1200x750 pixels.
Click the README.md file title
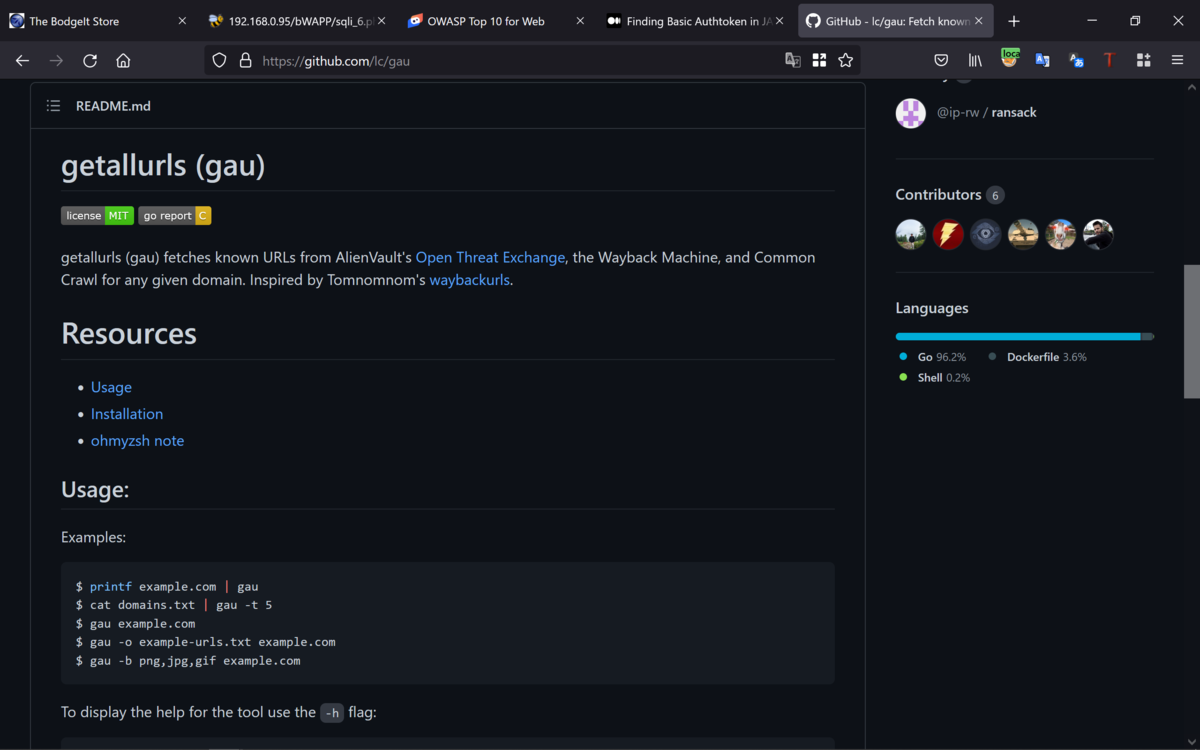113,106
